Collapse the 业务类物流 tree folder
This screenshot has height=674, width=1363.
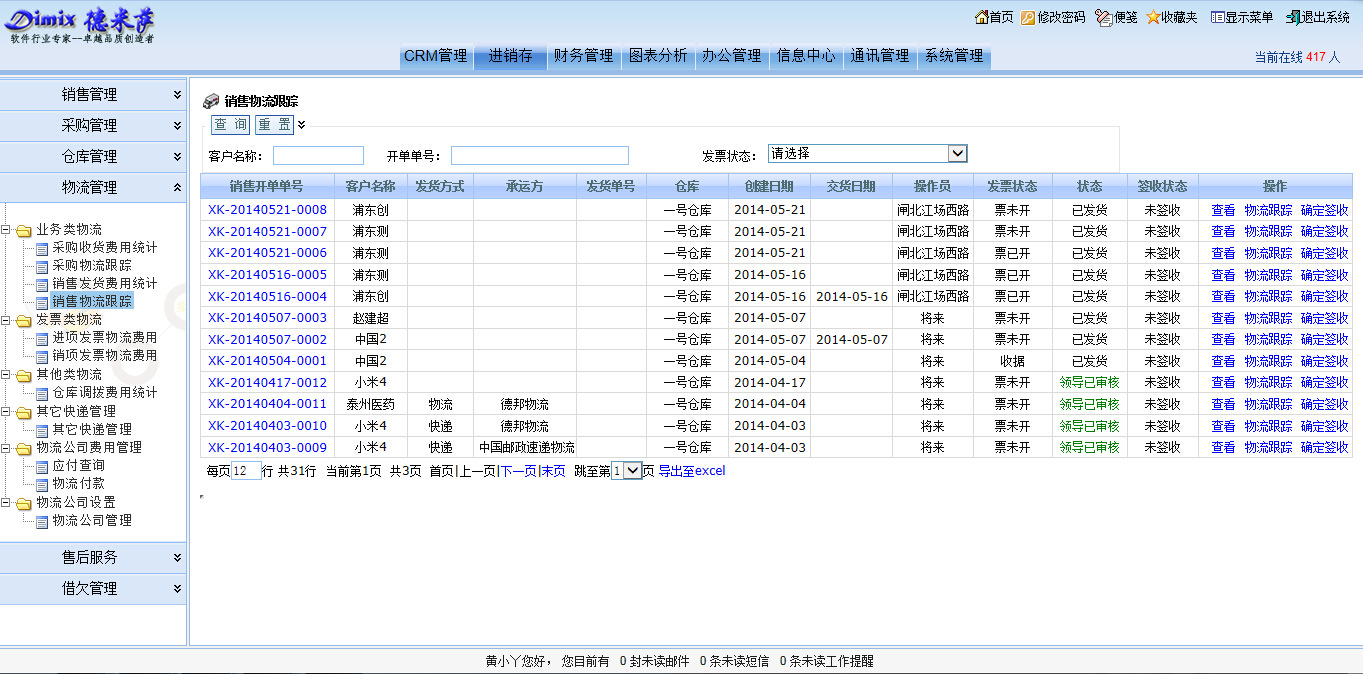point(7,230)
